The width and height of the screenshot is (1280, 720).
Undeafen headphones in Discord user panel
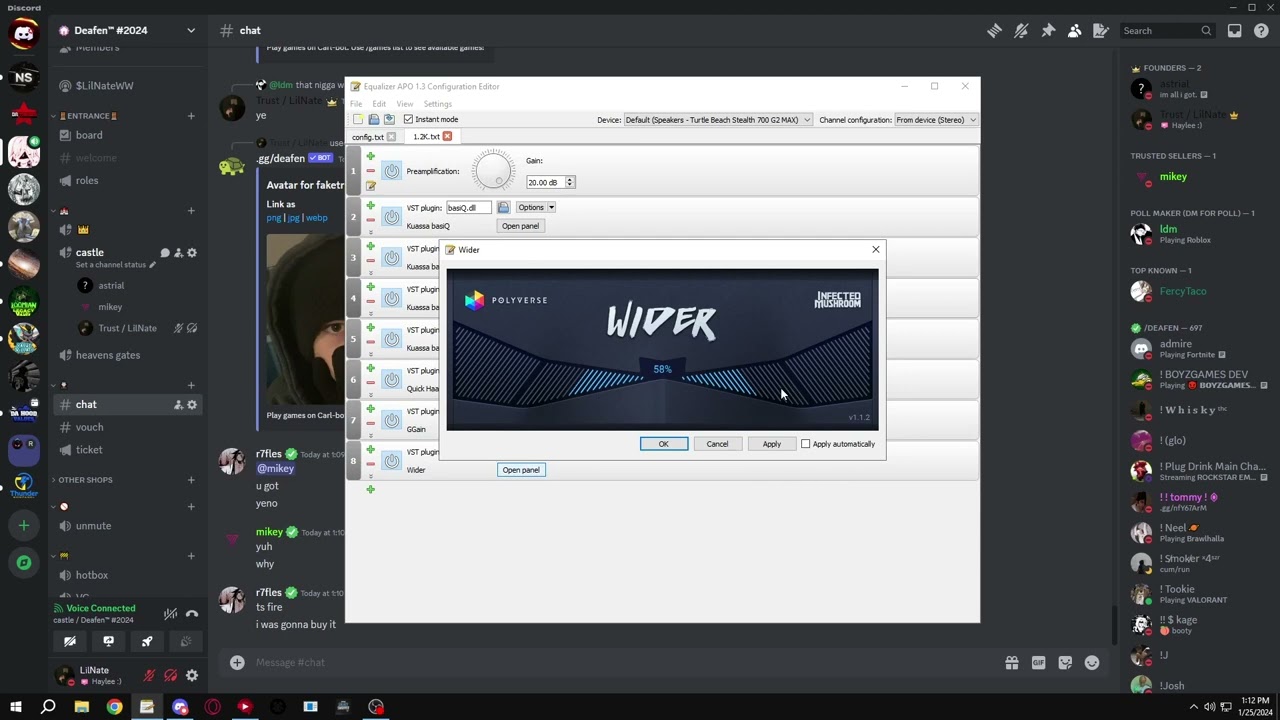171,676
